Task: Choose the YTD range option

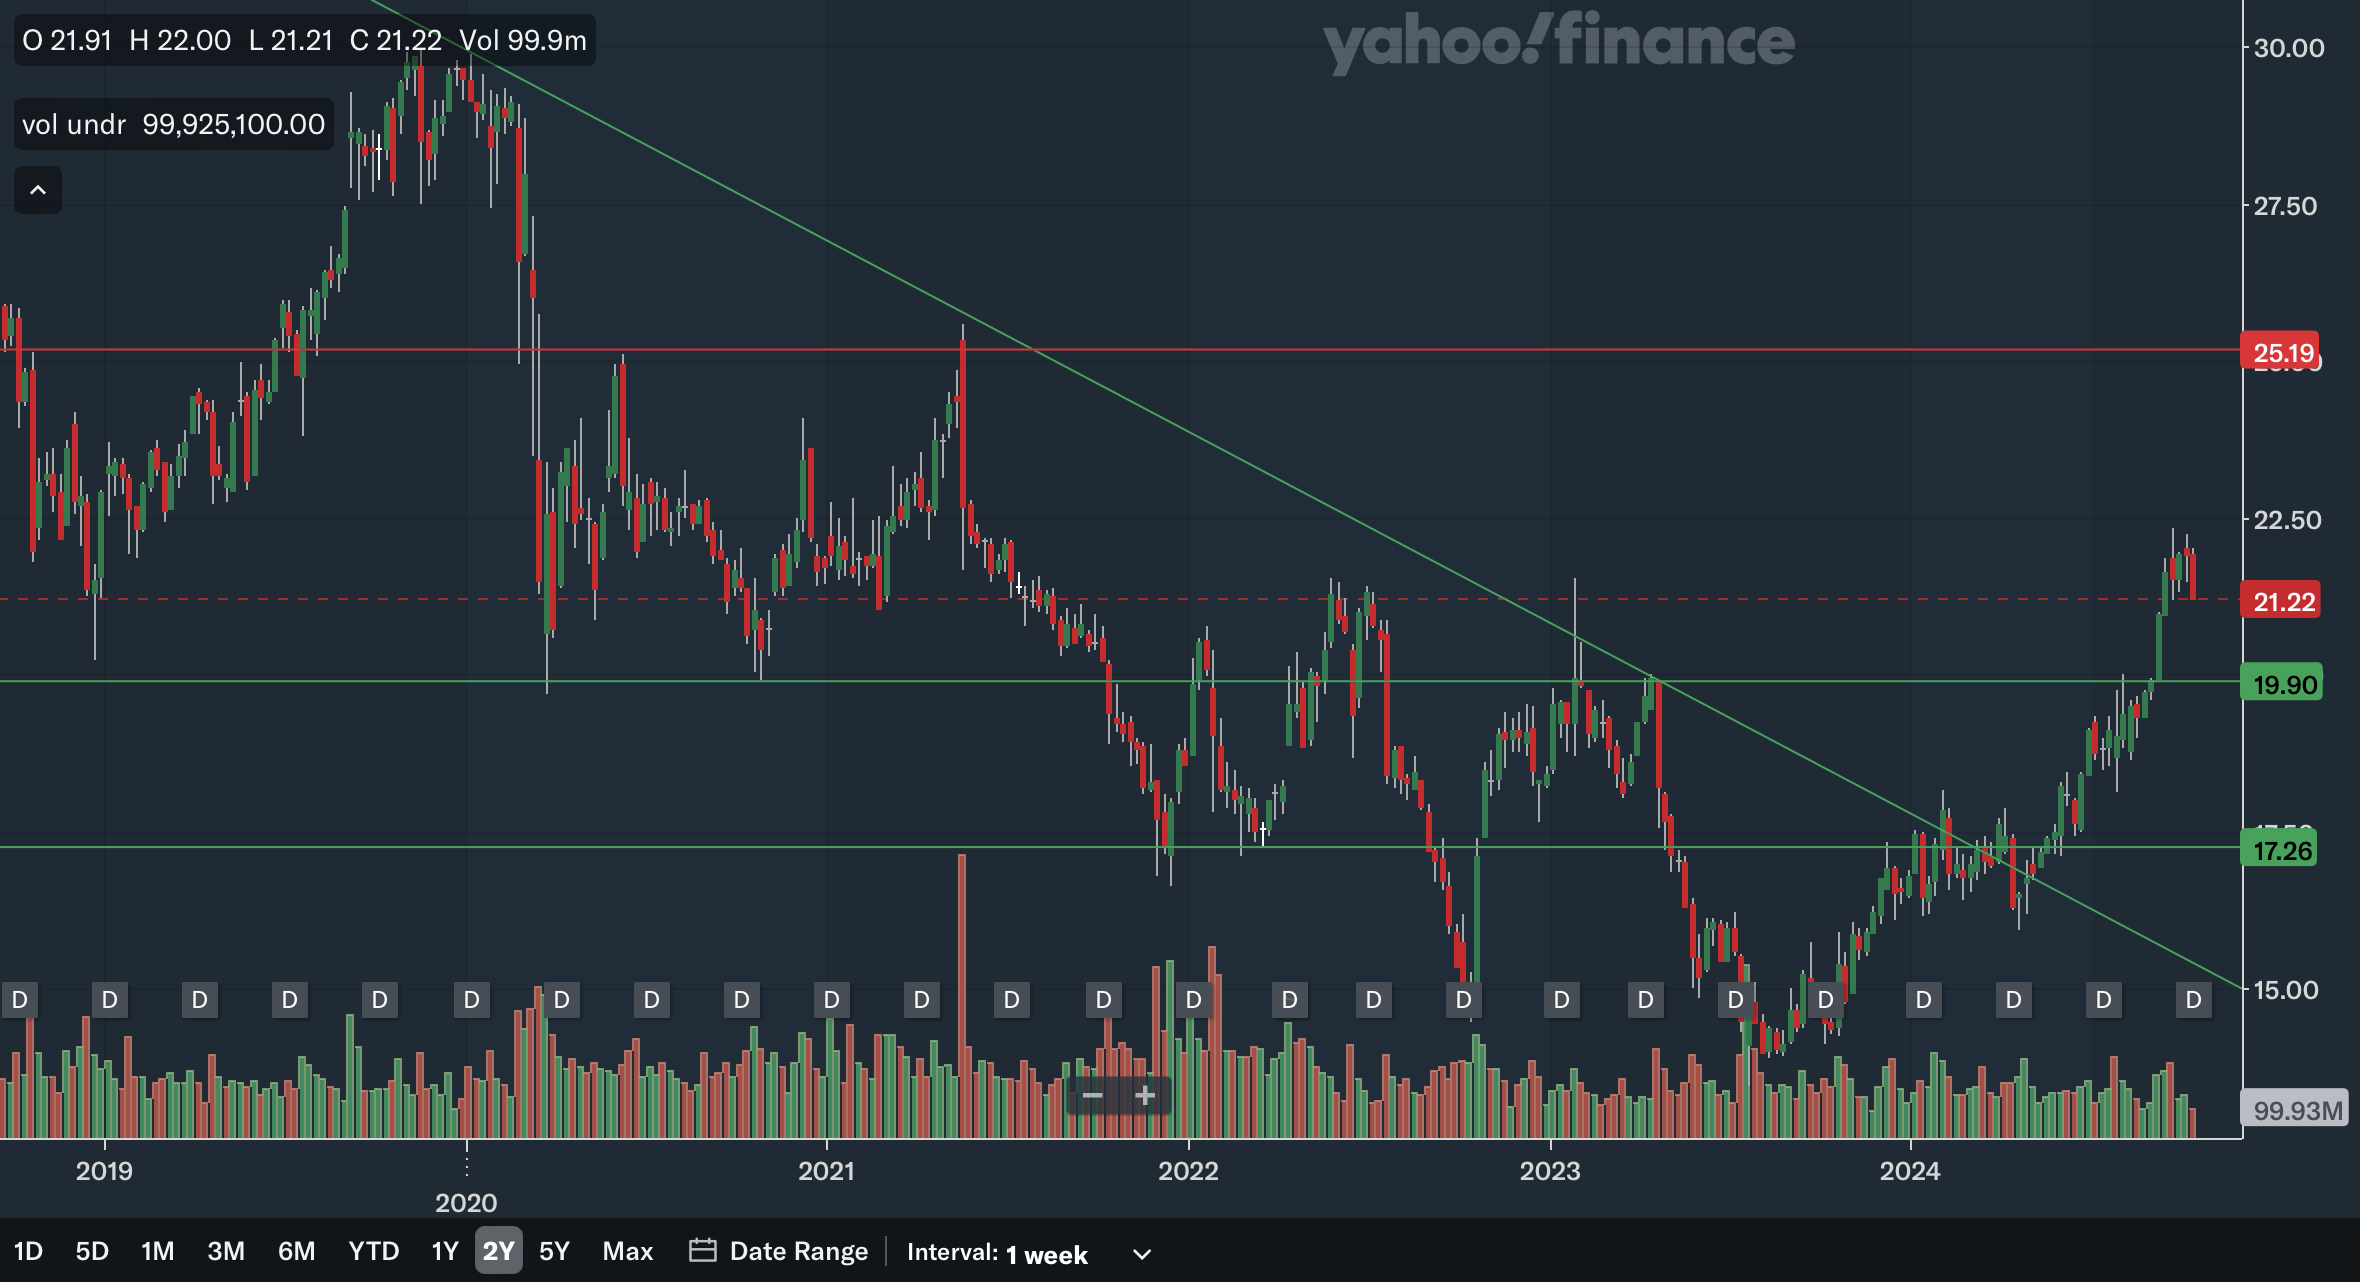Action: coord(373,1251)
